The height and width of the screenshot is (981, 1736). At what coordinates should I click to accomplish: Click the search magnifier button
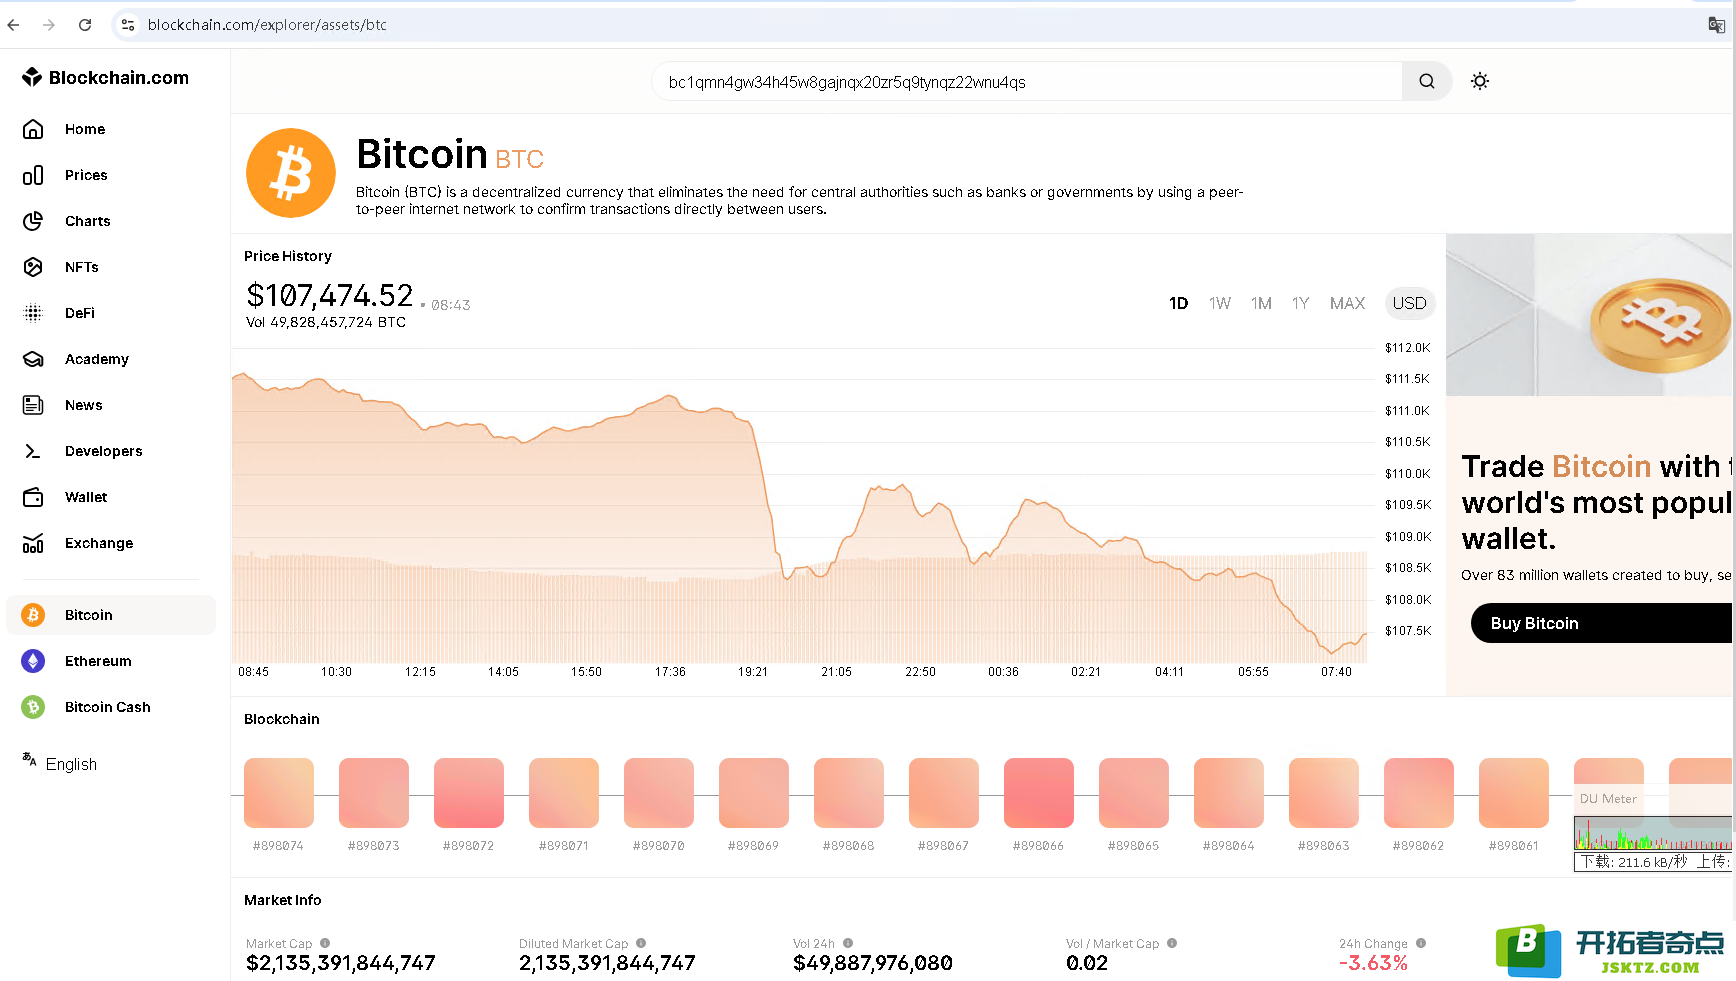(x=1427, y=81)
